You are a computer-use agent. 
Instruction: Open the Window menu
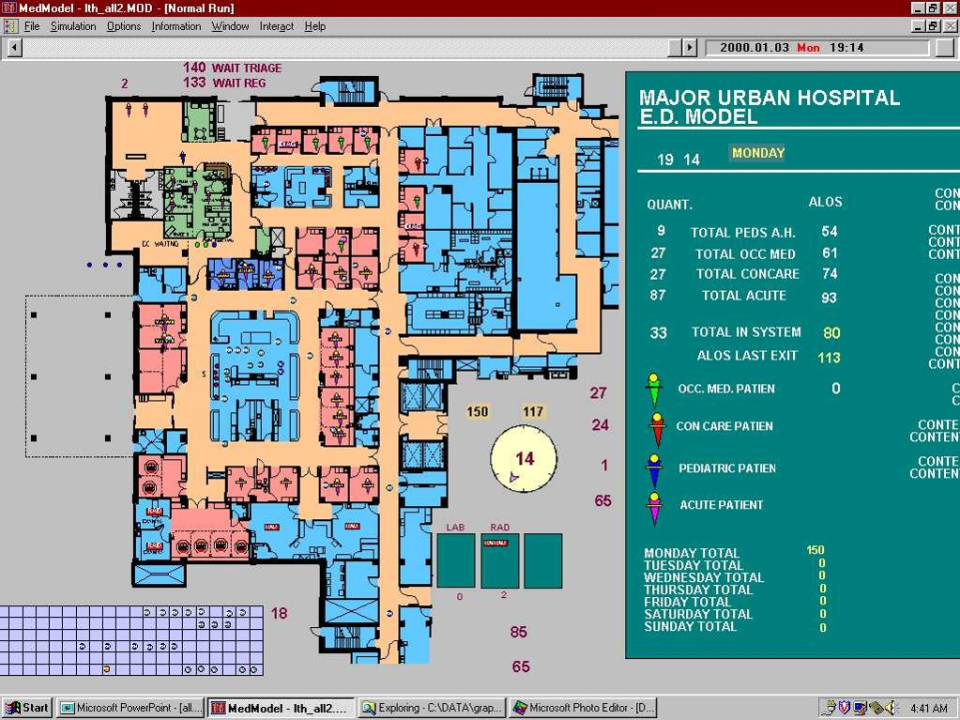(230, 26)
